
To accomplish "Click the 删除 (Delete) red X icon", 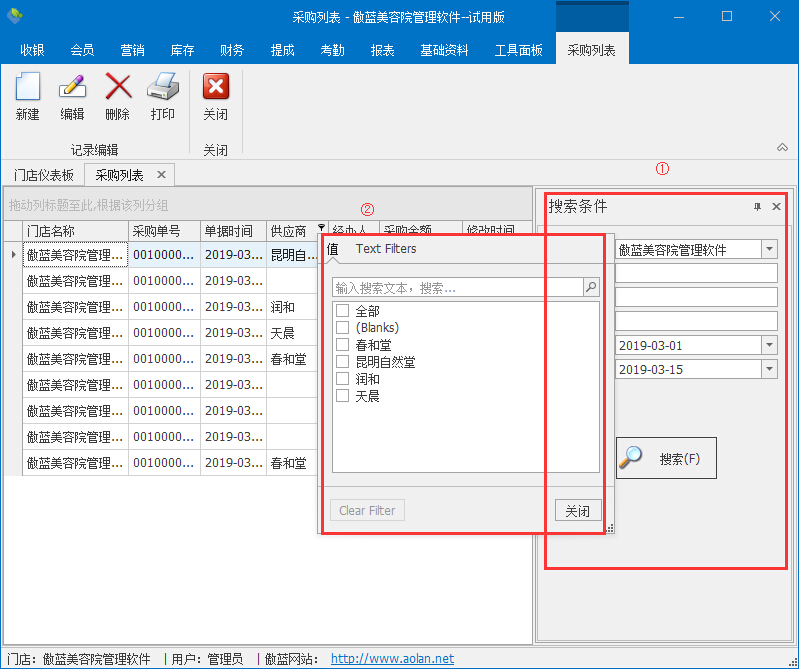I will (x=117, y=88).
